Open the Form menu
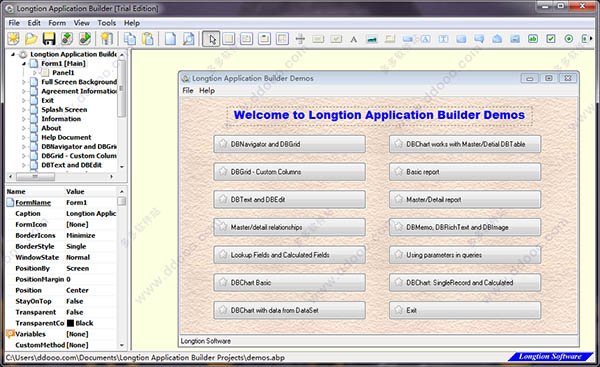Viewport: 600px width, 367px height. pyautogui.click(x=57, y=23)
